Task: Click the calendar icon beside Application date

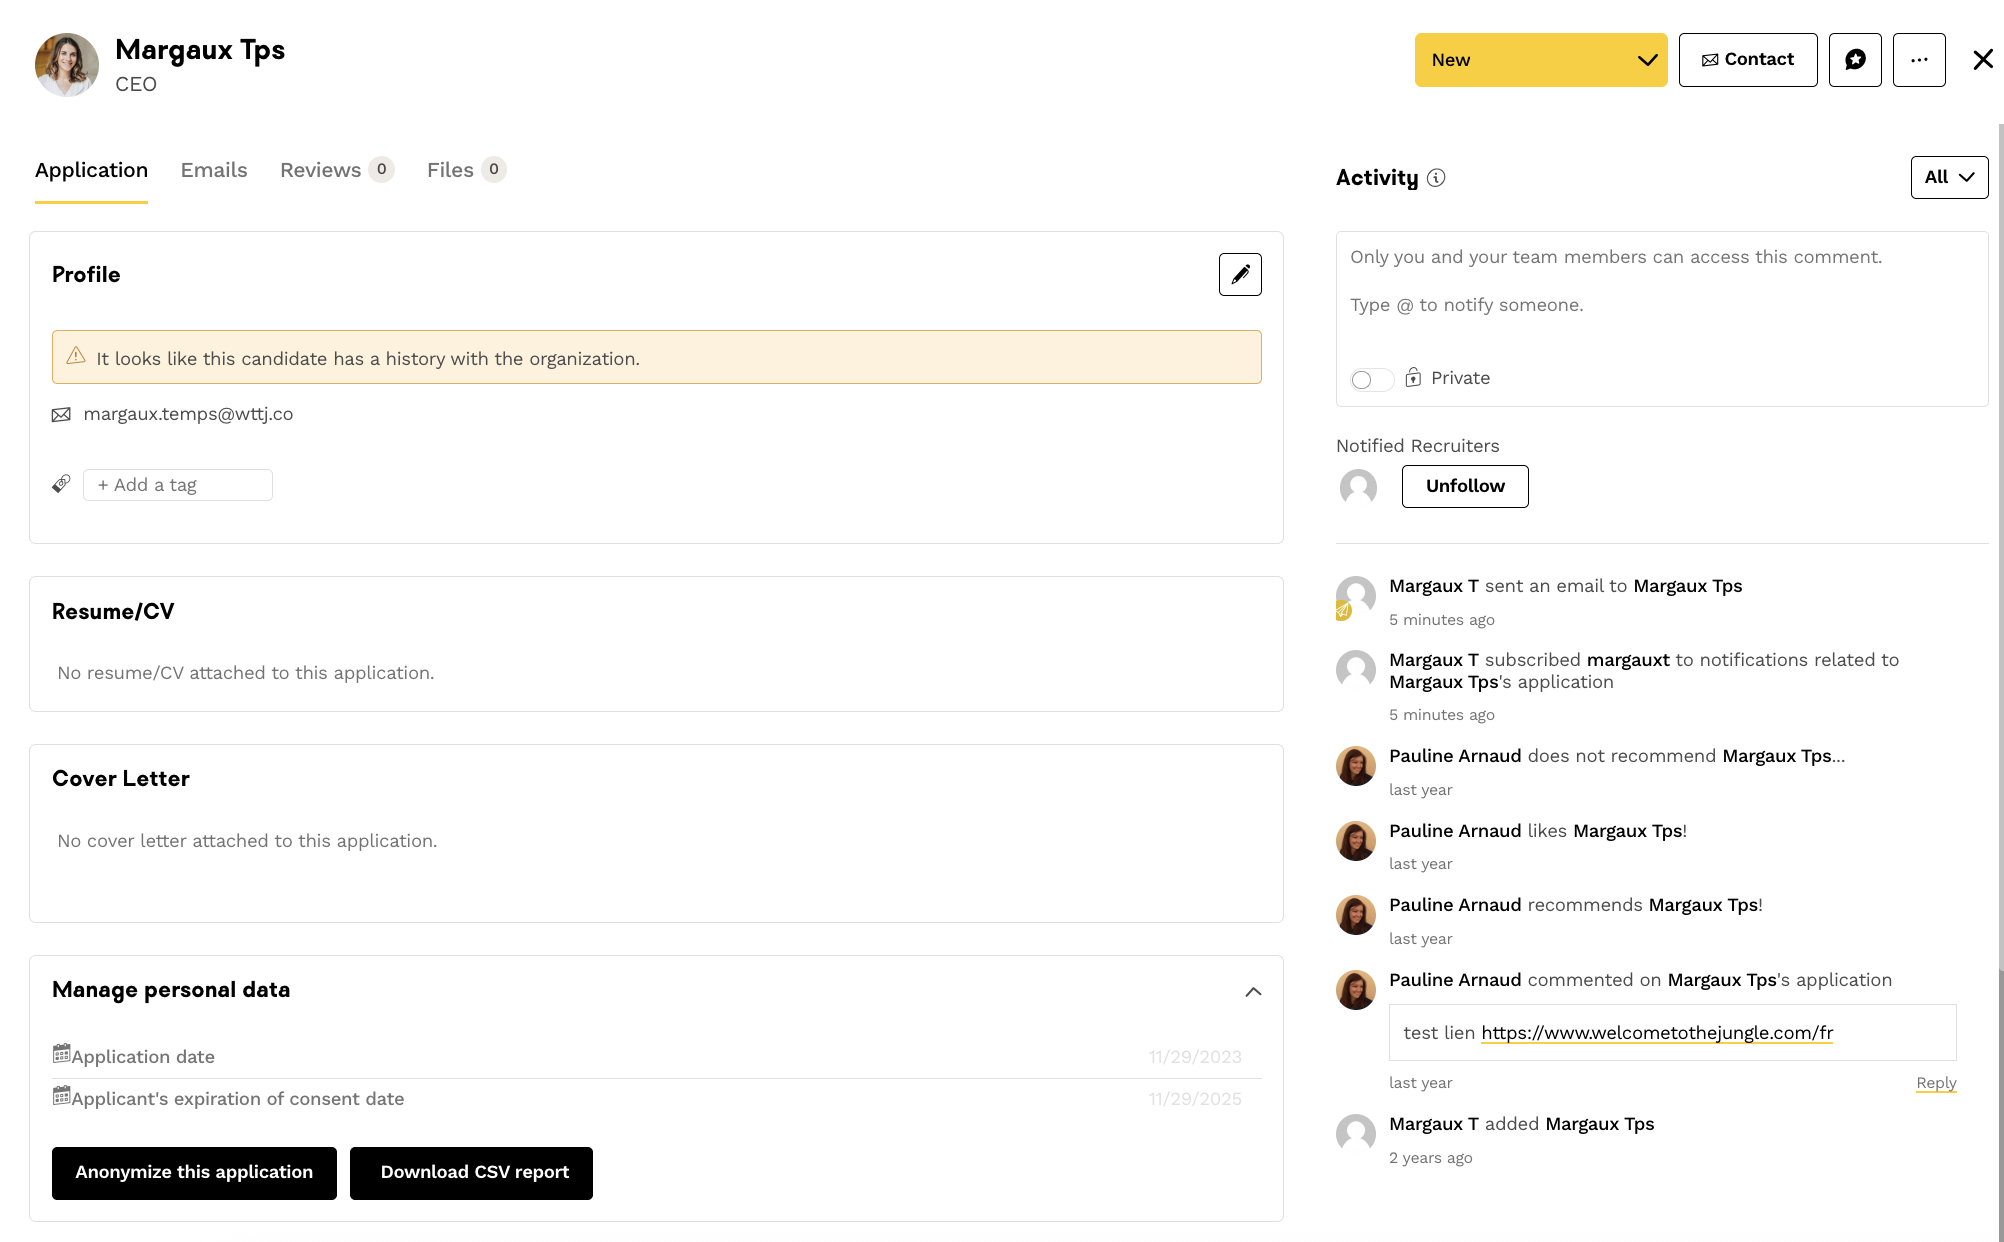Action: coord(62,1054)
